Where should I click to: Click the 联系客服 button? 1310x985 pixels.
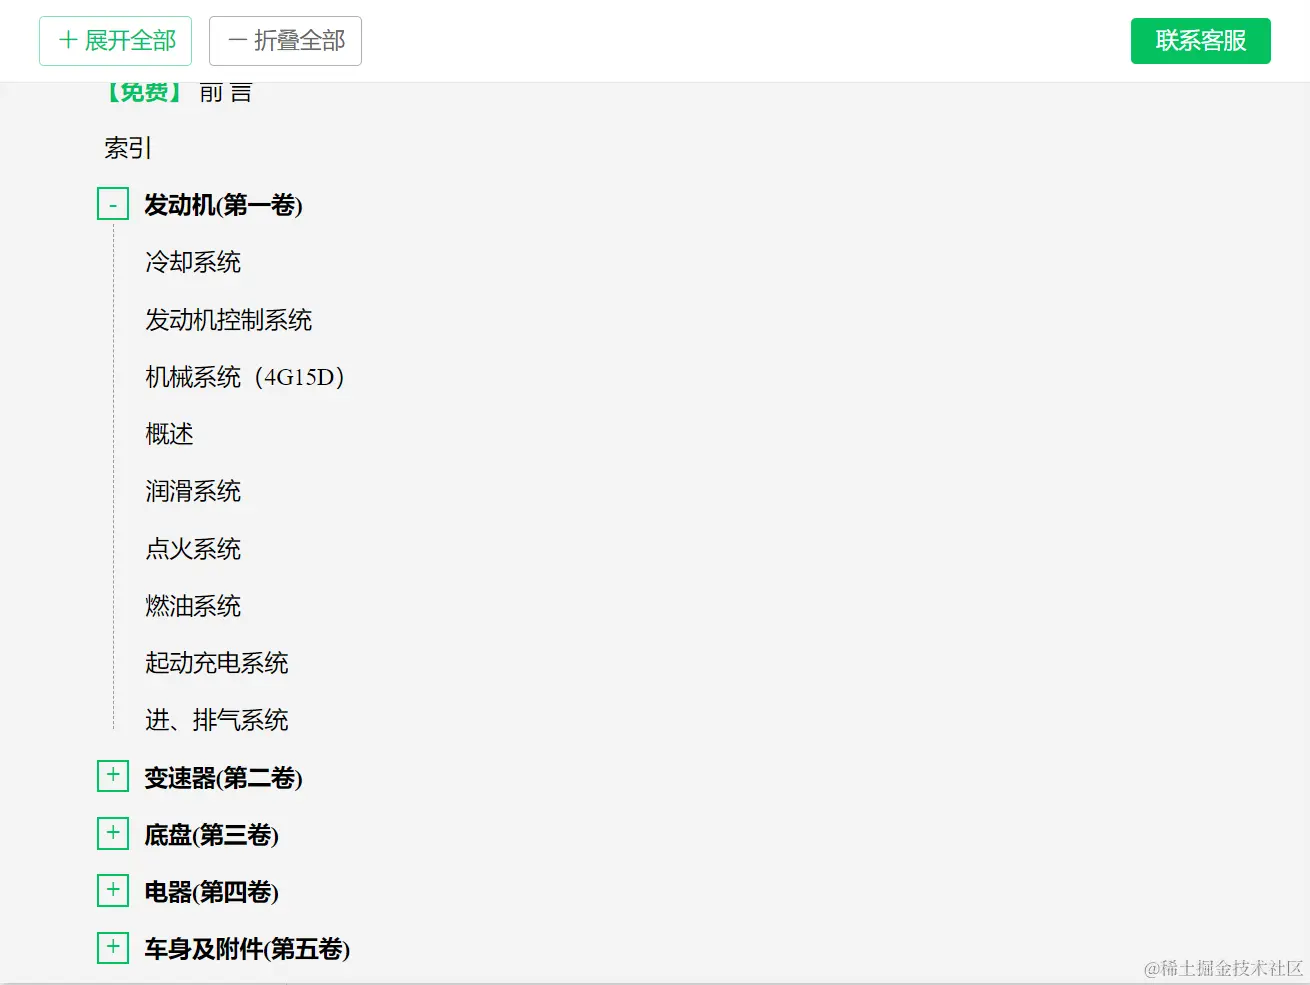[x=1200, y=41]
